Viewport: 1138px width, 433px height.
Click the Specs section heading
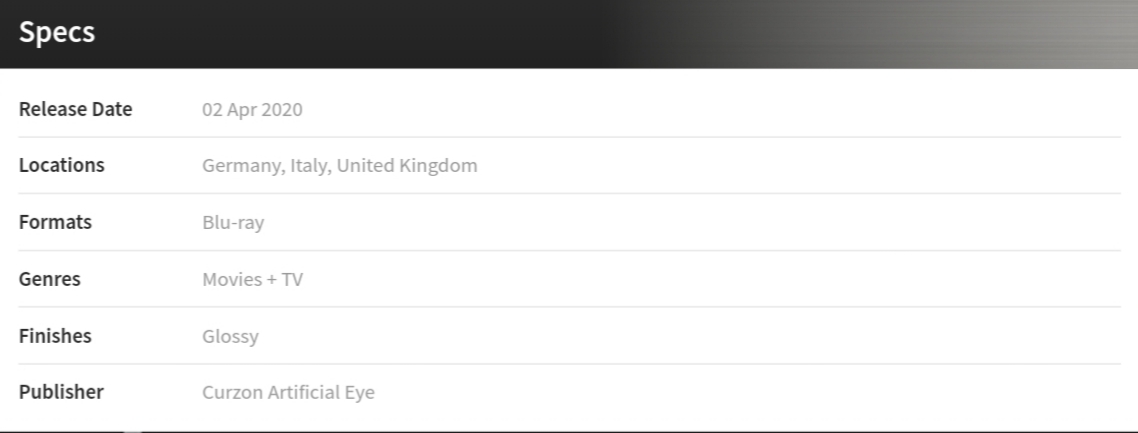pos(57,32)
